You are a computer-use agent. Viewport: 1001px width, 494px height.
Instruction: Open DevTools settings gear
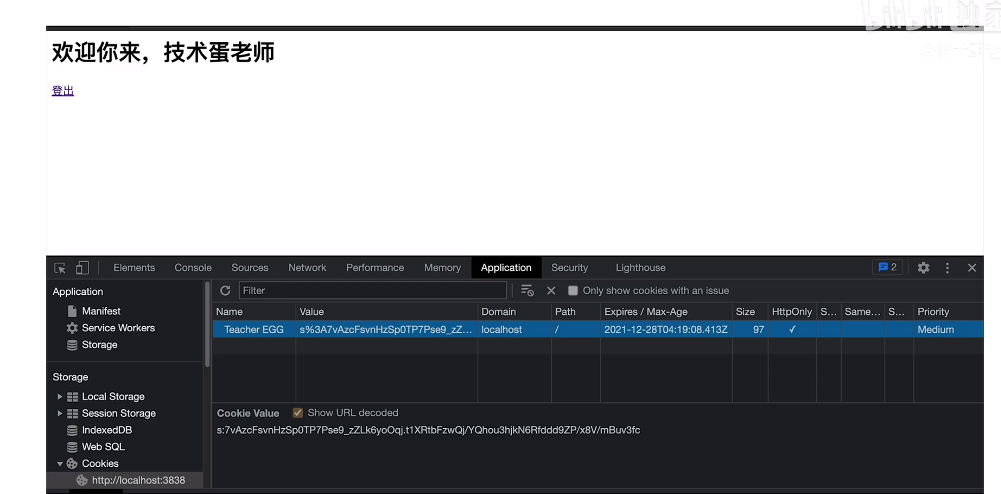(x=923, y=268)
